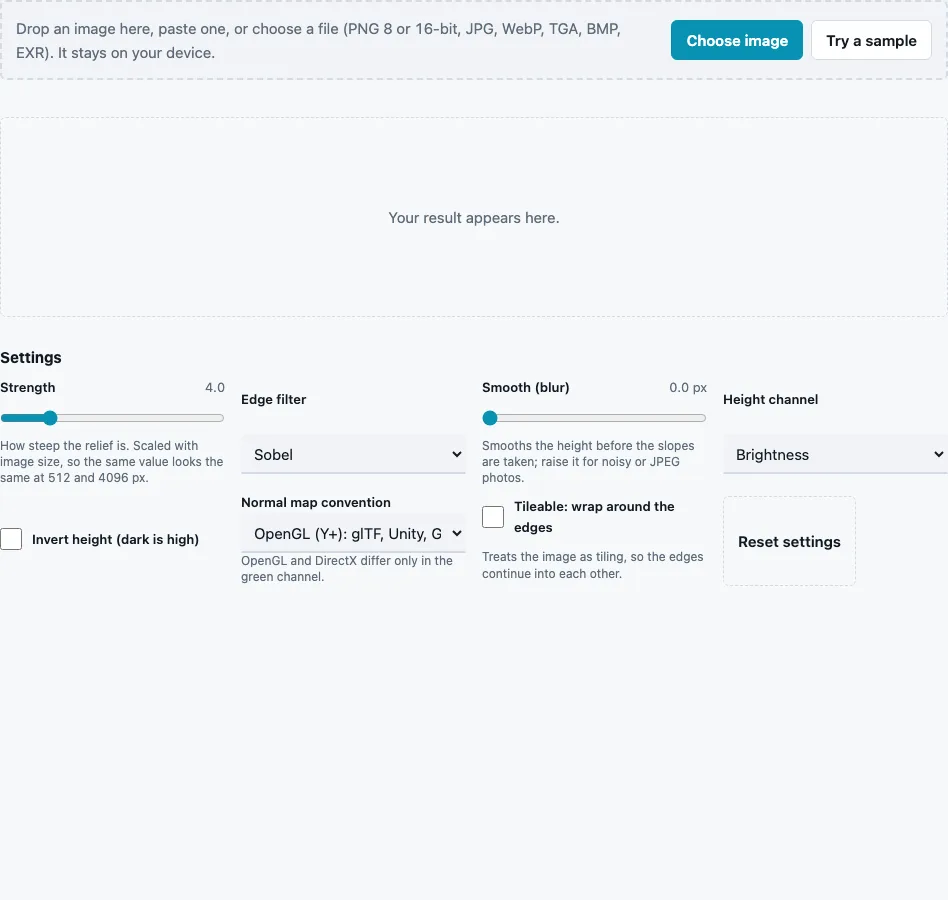
Task: Click the Settings heading
Action: click(x=31, y=357)
